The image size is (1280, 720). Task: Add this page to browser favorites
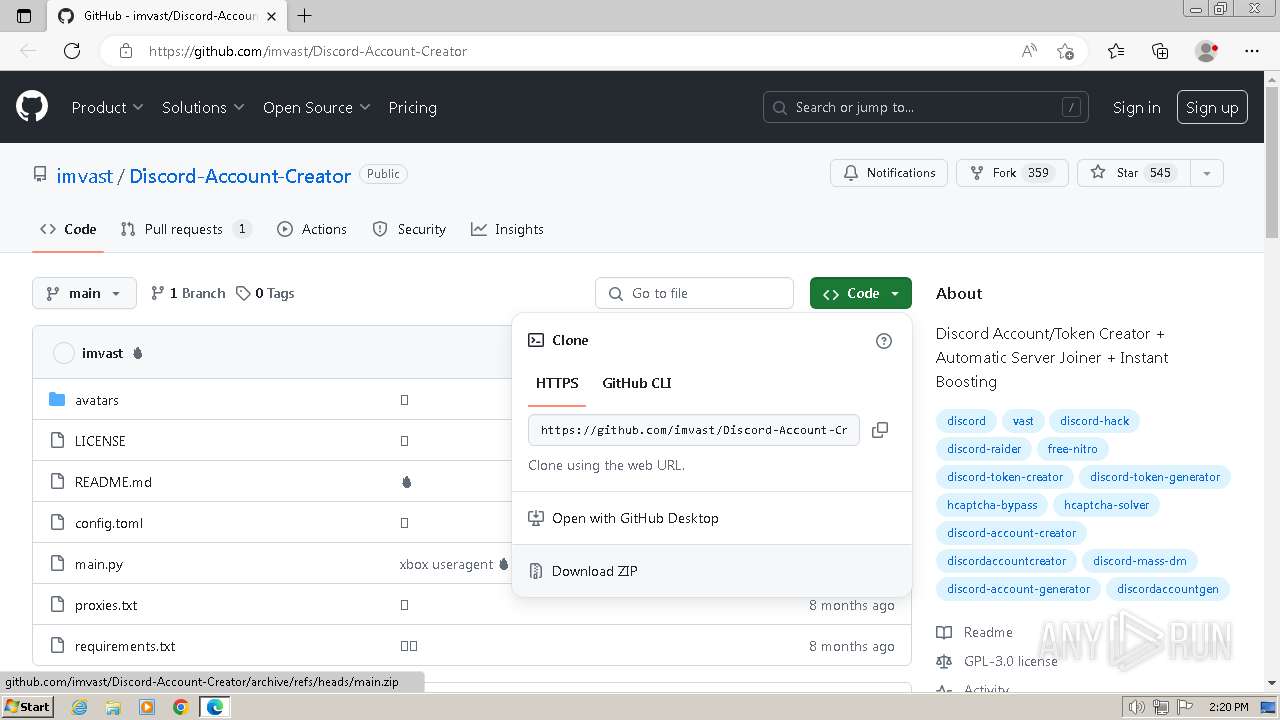(x=1065, y=51)
